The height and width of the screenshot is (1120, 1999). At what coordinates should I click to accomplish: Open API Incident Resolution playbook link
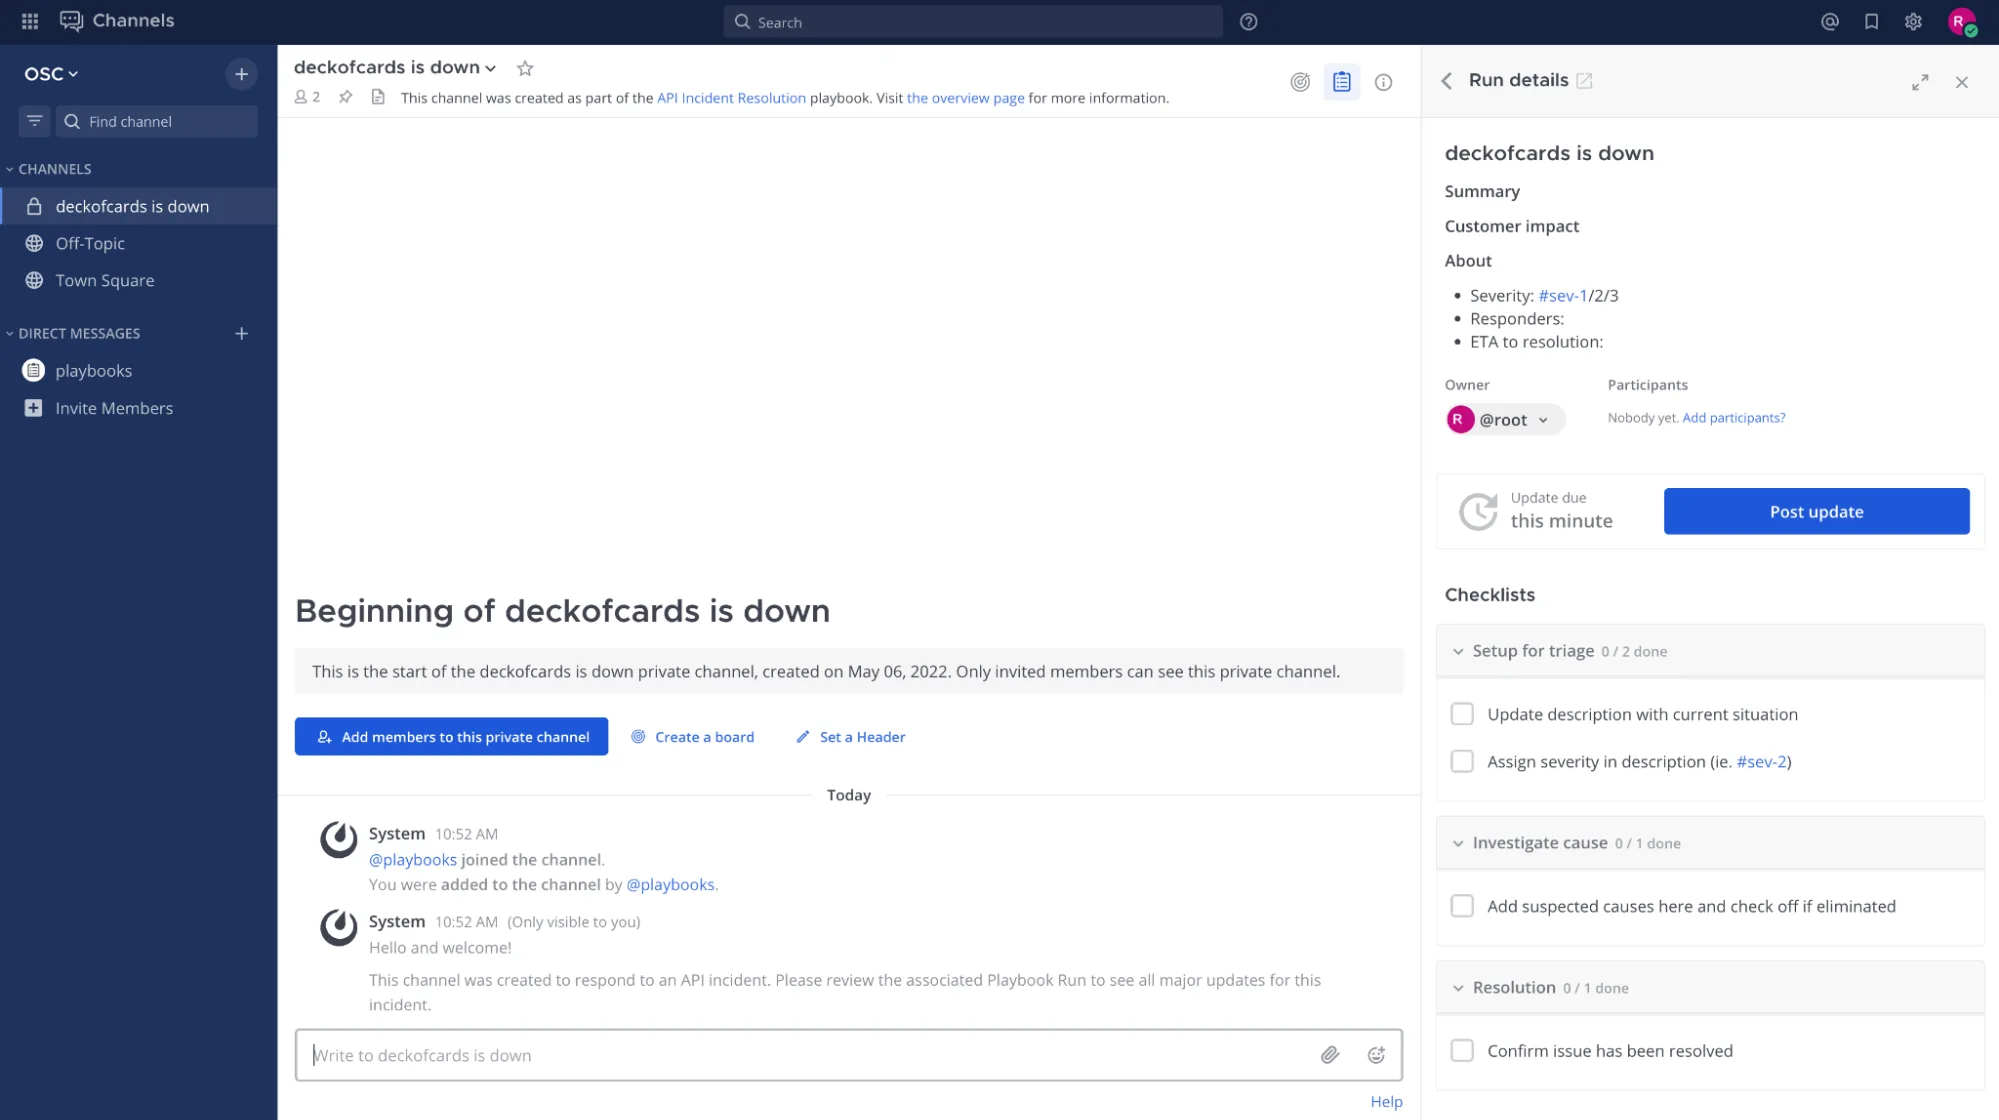pyautogui.click(x=731, y=98)
